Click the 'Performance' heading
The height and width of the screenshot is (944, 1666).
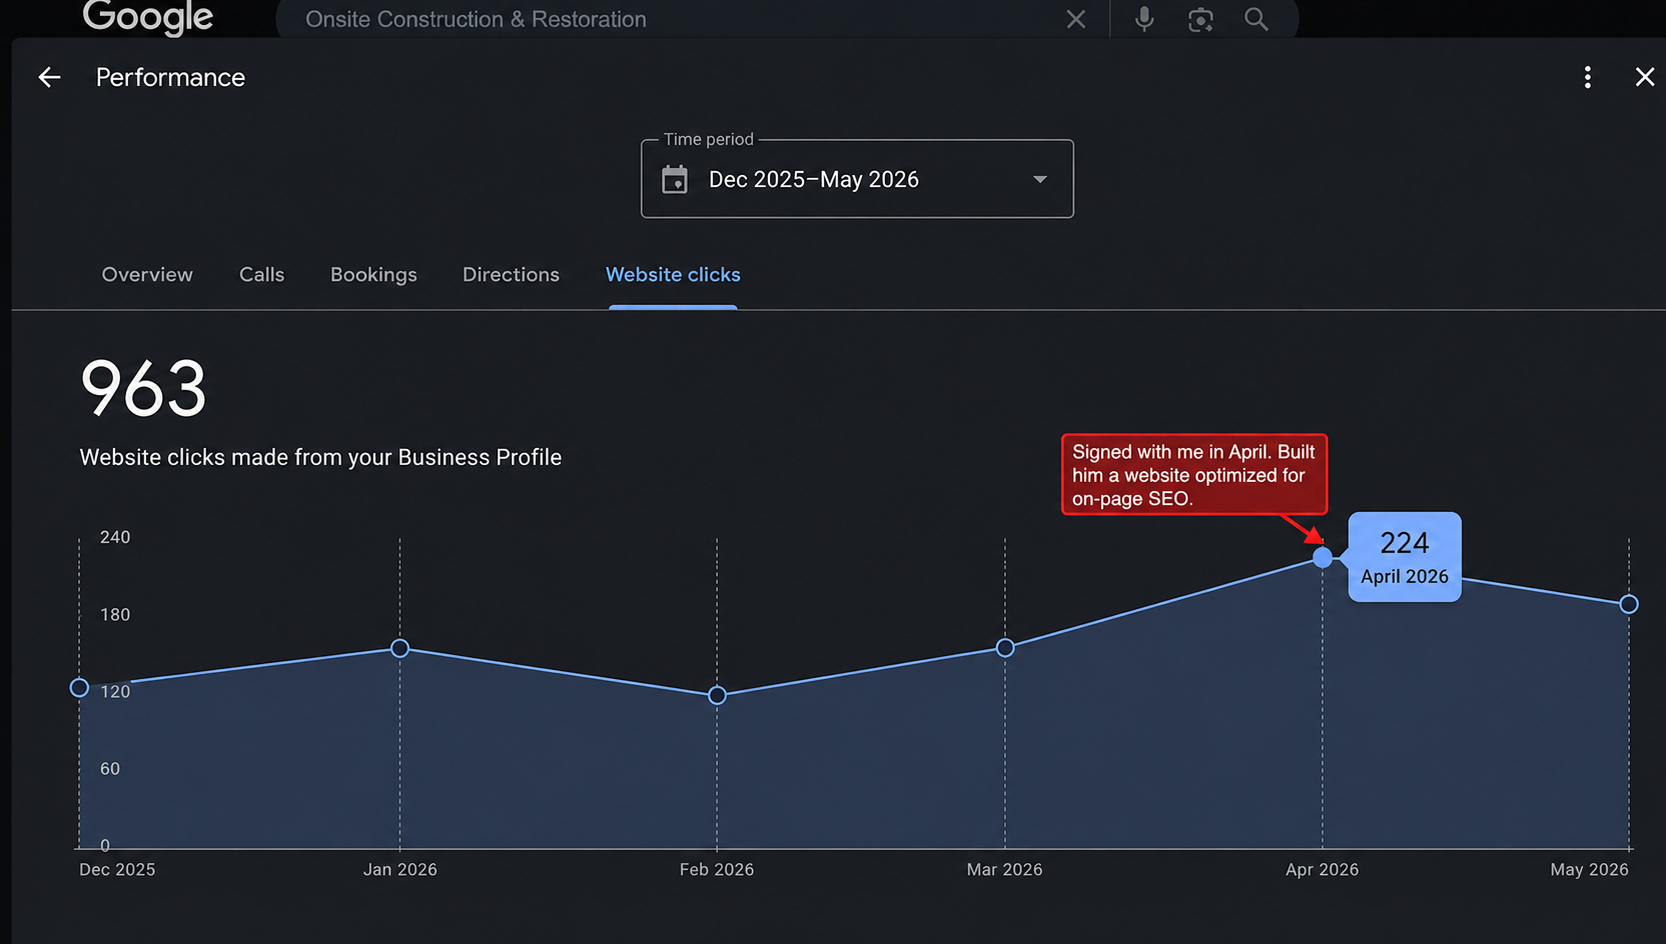(170, 77)
